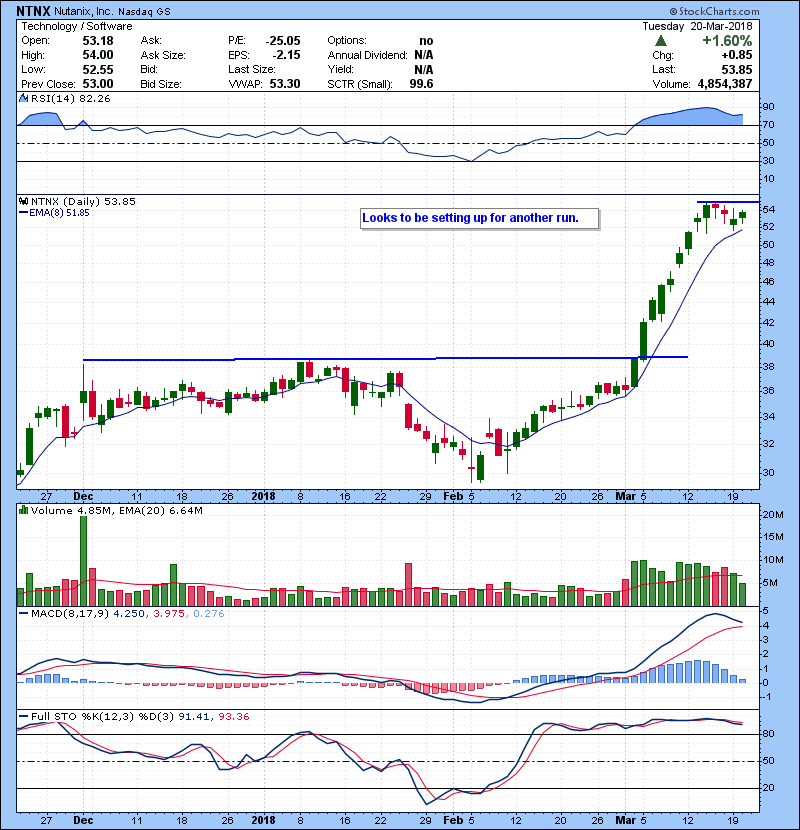The height and width of the screenshot is (830, 800).
Task: Click the High value 54.00
Action: (98, 55)
